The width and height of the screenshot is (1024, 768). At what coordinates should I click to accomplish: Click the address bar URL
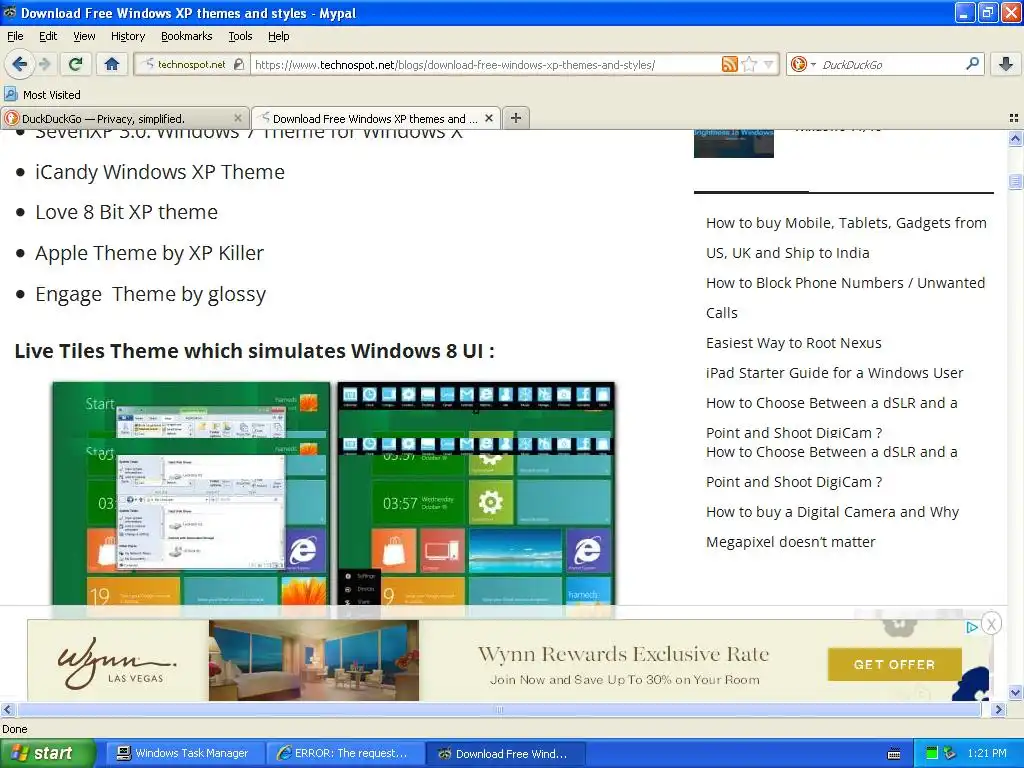pyautogui.click(x=455, y=65)
